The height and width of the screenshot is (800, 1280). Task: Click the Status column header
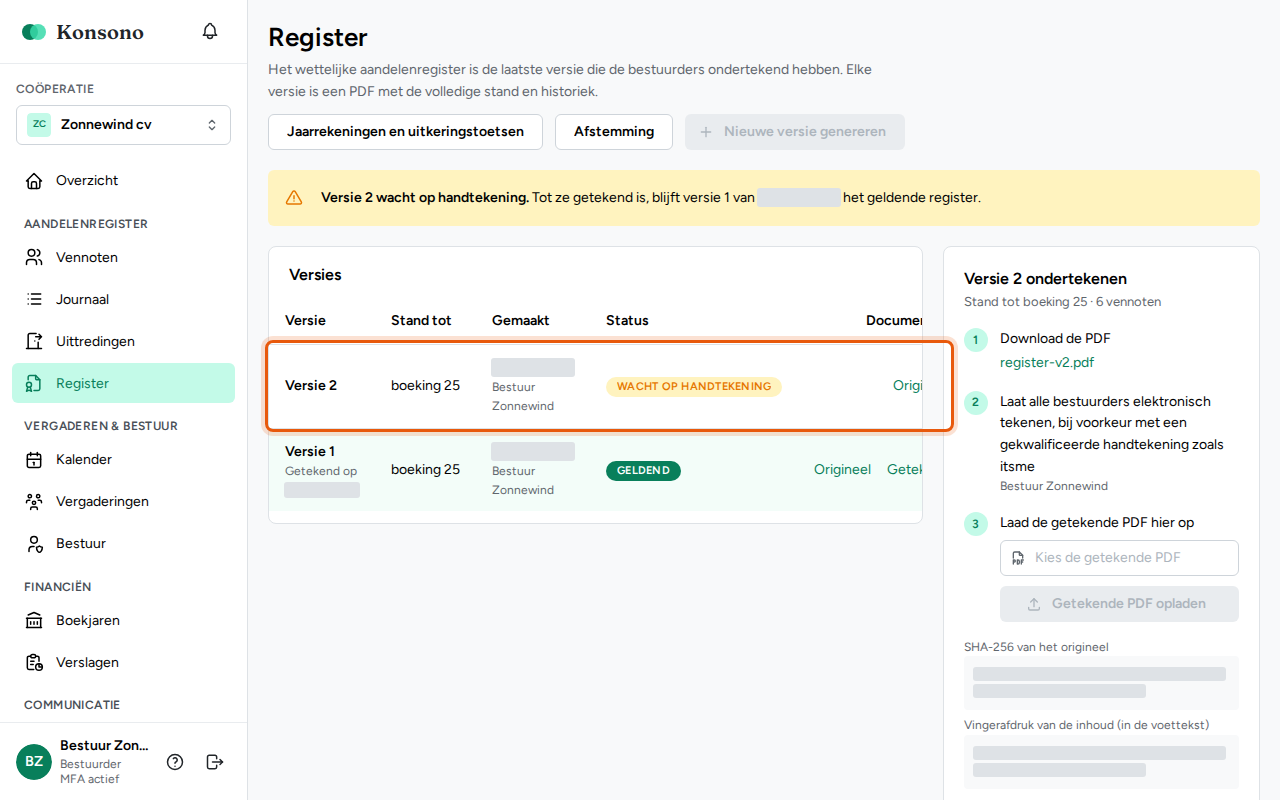[627, 321]
